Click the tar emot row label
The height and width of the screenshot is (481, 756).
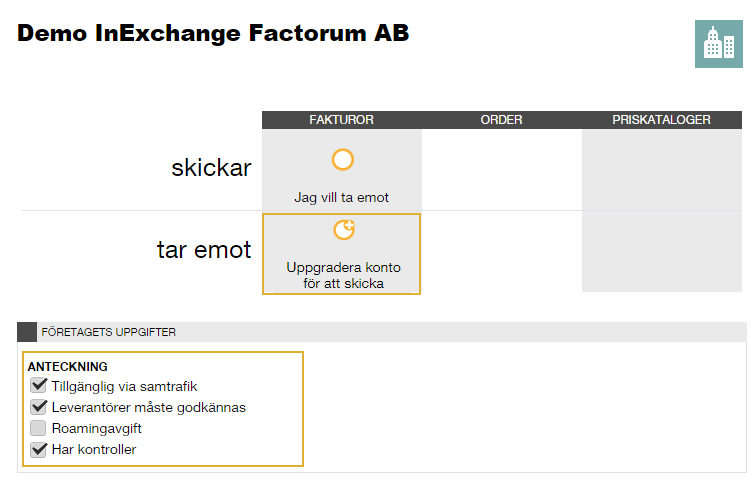[x=204, y=250]
